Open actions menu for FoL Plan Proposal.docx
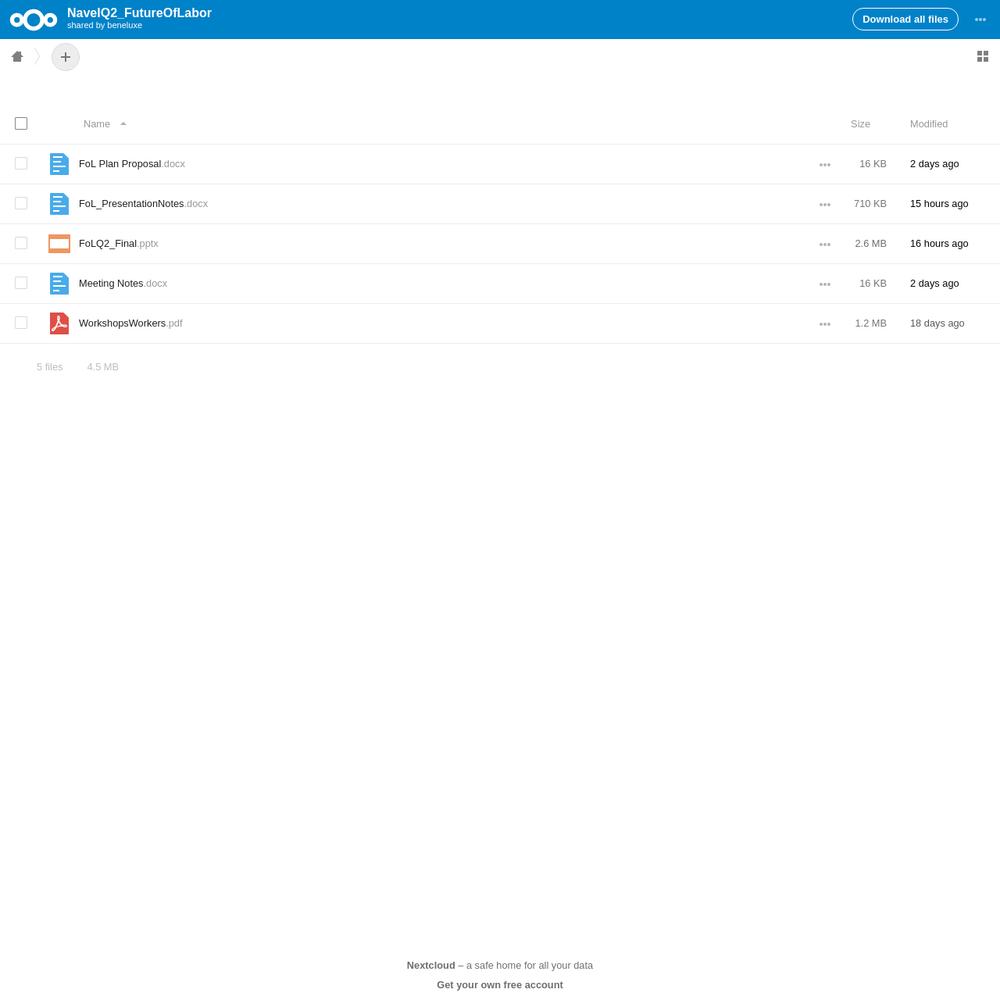This screenshot has width=1000, height=1000. (x=825, y=165)
